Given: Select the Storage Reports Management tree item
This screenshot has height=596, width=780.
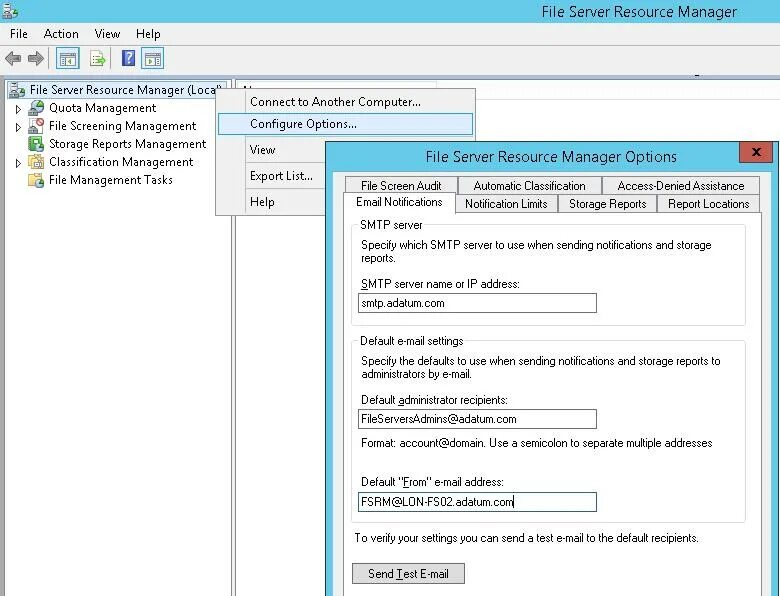Looking at the screenshot, I should click(x=127, y=144).
